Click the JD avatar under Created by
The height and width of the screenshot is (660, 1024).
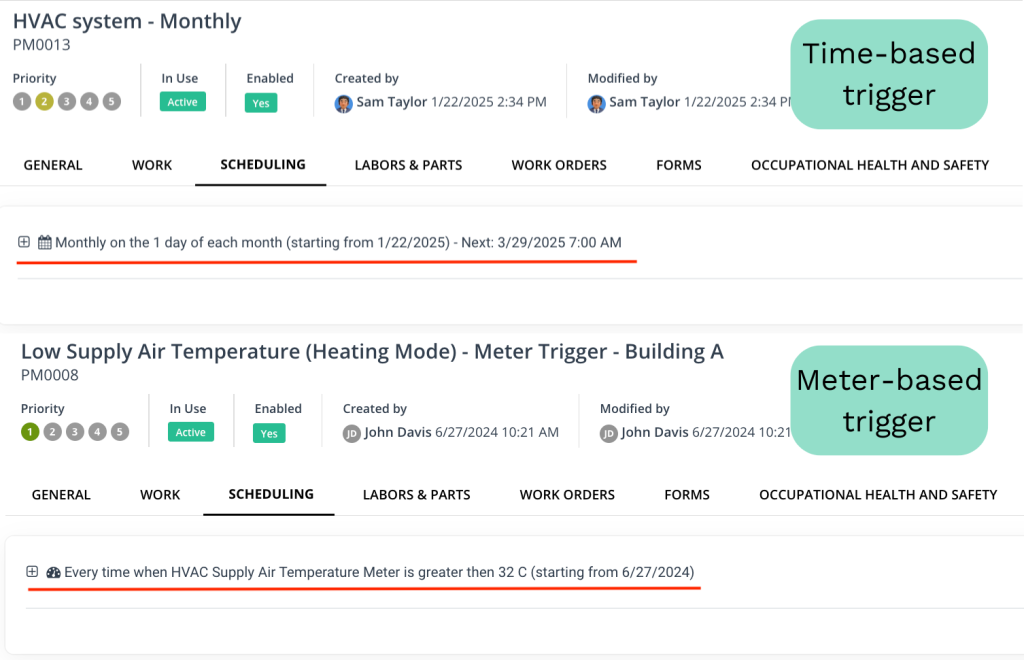coord(351,433)
